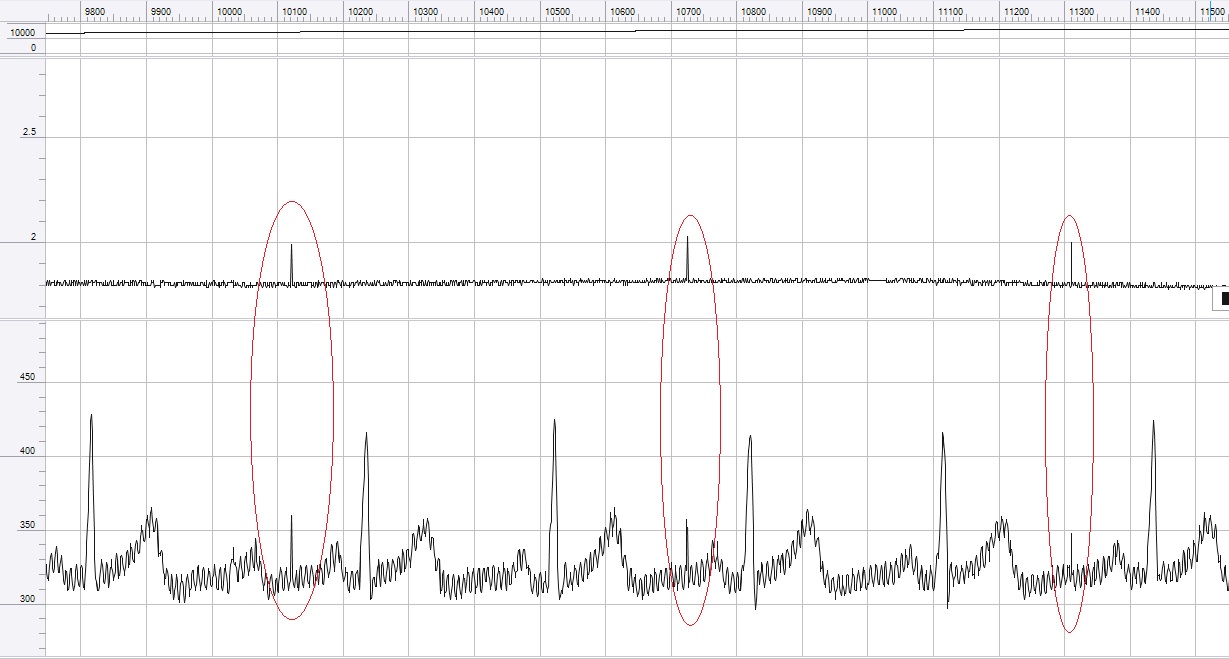Viewport: 1229px width, 659px height.
Task: Select the 10000 mark on the ruler
Action: pos(229,11)
